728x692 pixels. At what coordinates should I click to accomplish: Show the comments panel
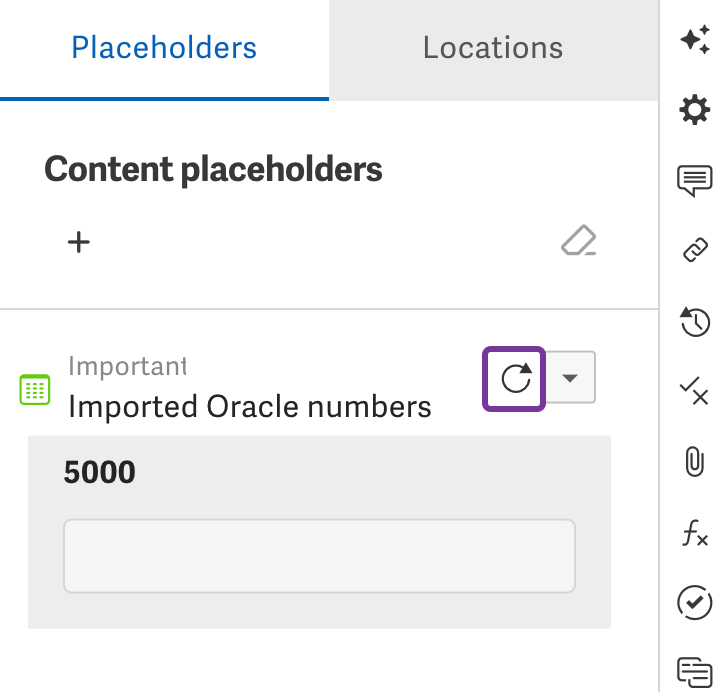click(695, 180)
